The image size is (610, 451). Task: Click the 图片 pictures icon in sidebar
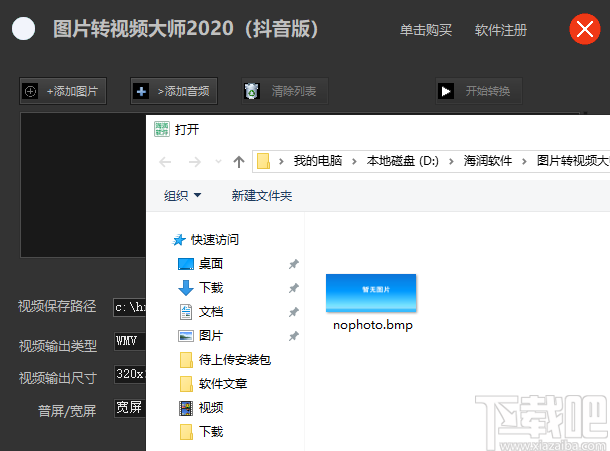tap(186, 336)
